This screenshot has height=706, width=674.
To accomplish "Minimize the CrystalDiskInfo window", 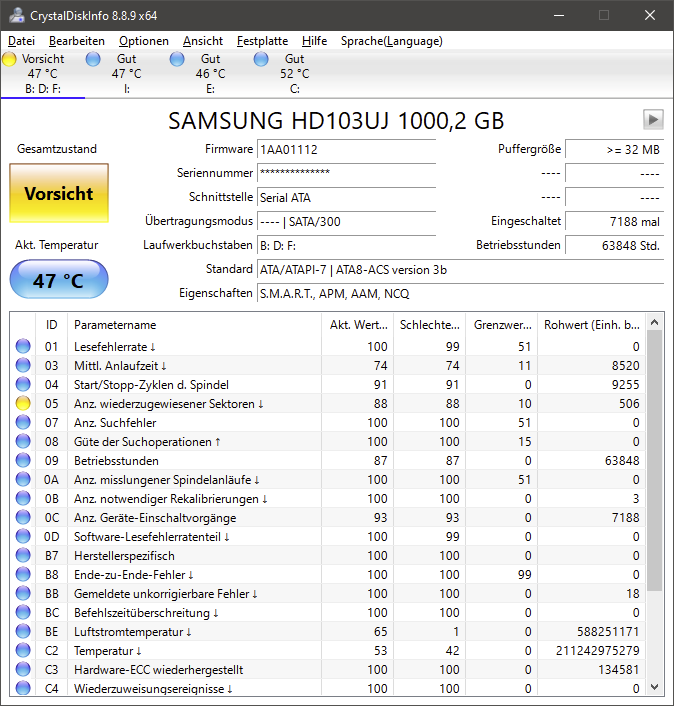I will point(559,15).
